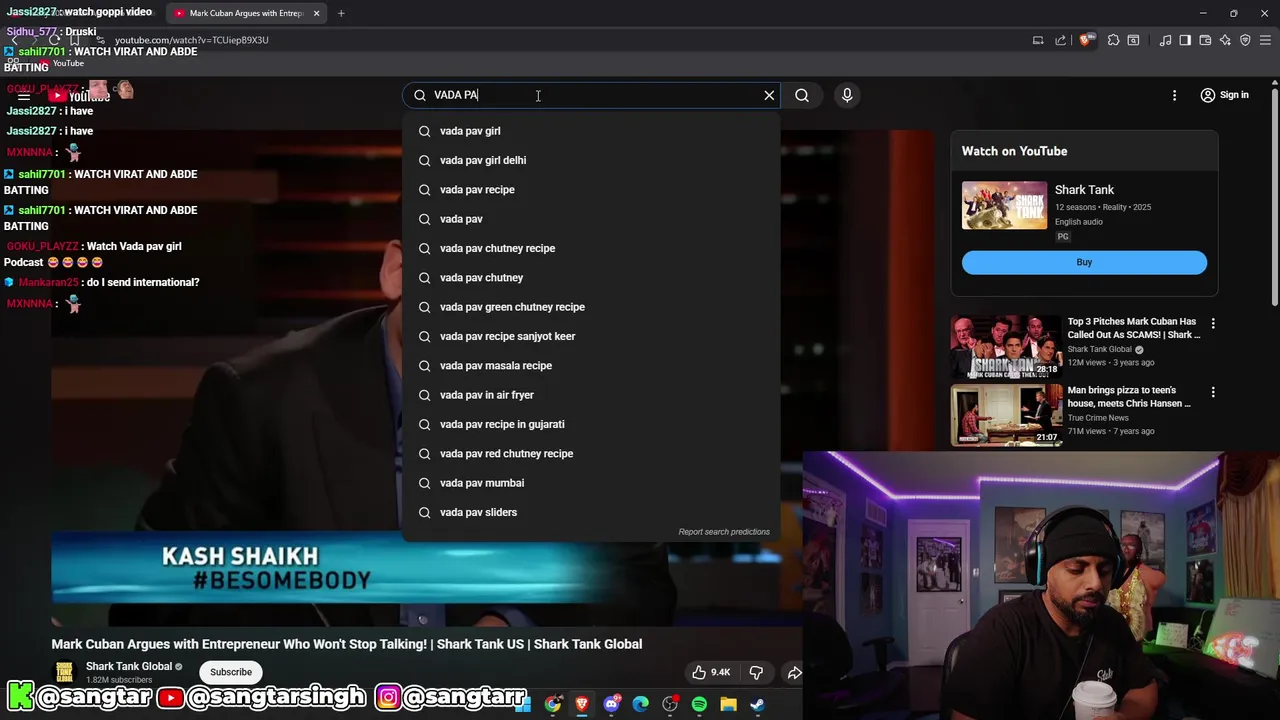This screenshot has width=1280, height=720.
Task: Click the blue Buy button
Action: click(x=1084, y=262)
